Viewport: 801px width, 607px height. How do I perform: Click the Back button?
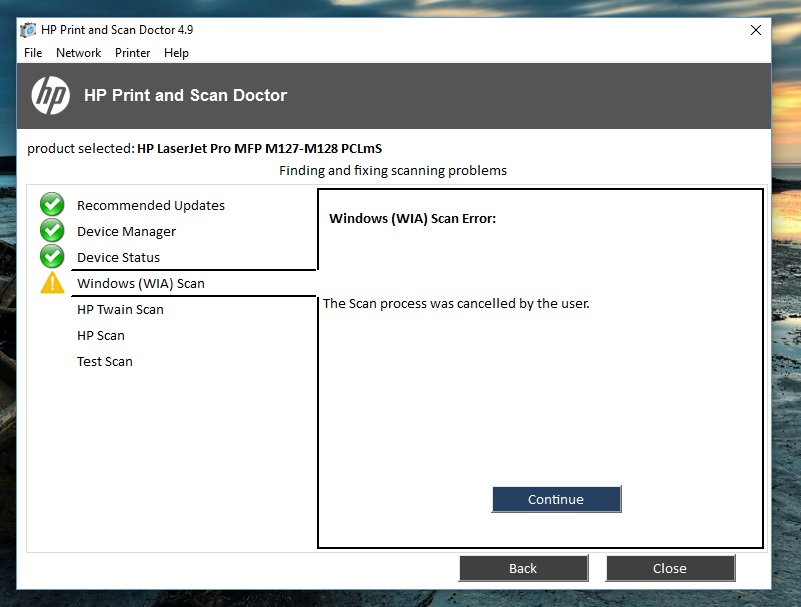point(524,568)
